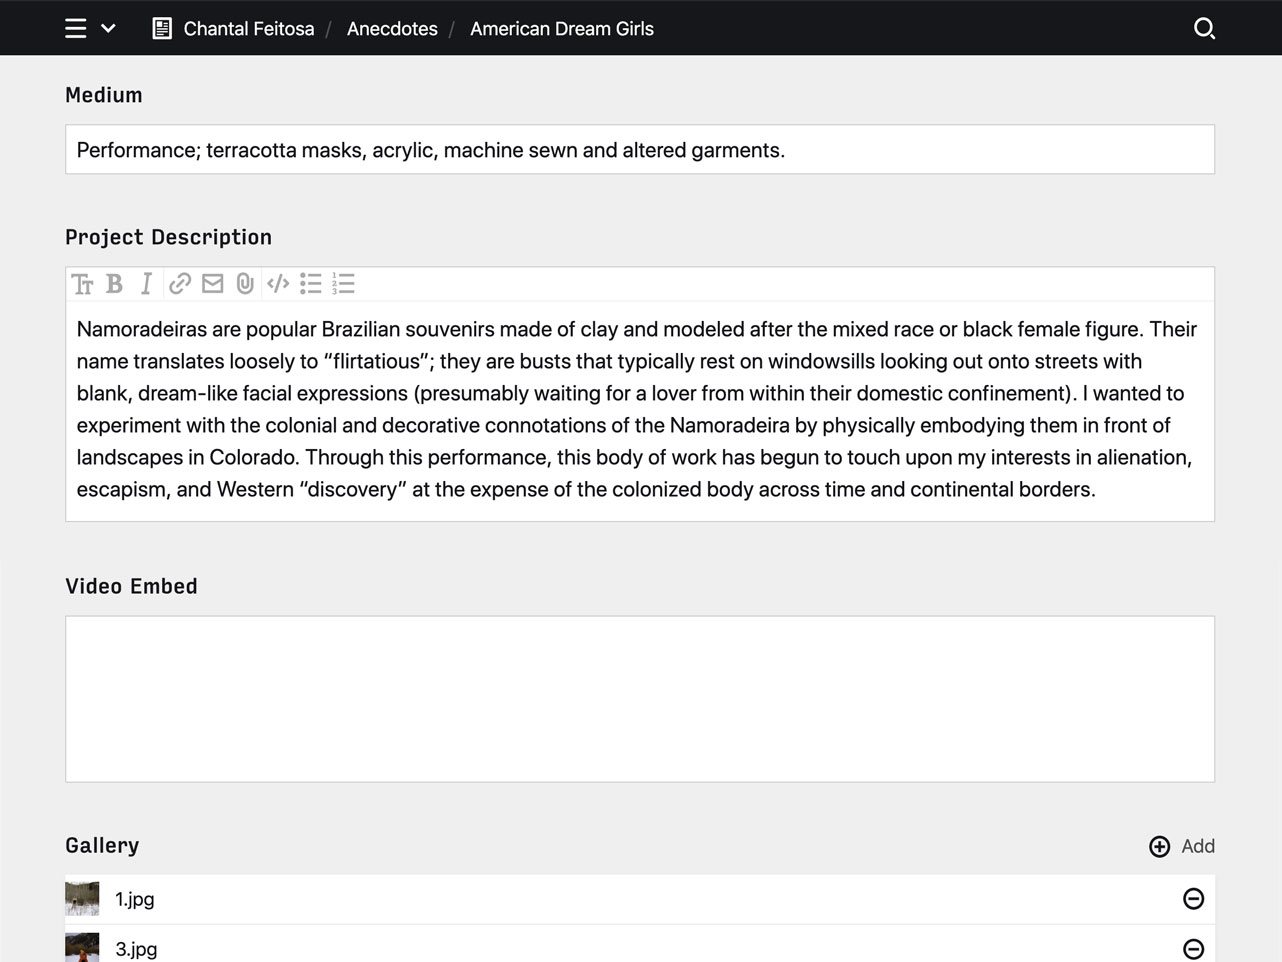This screenshot has width=1282, height=962.
Task: Click inside the Video Embed field
Action: (x=640, y=698)
